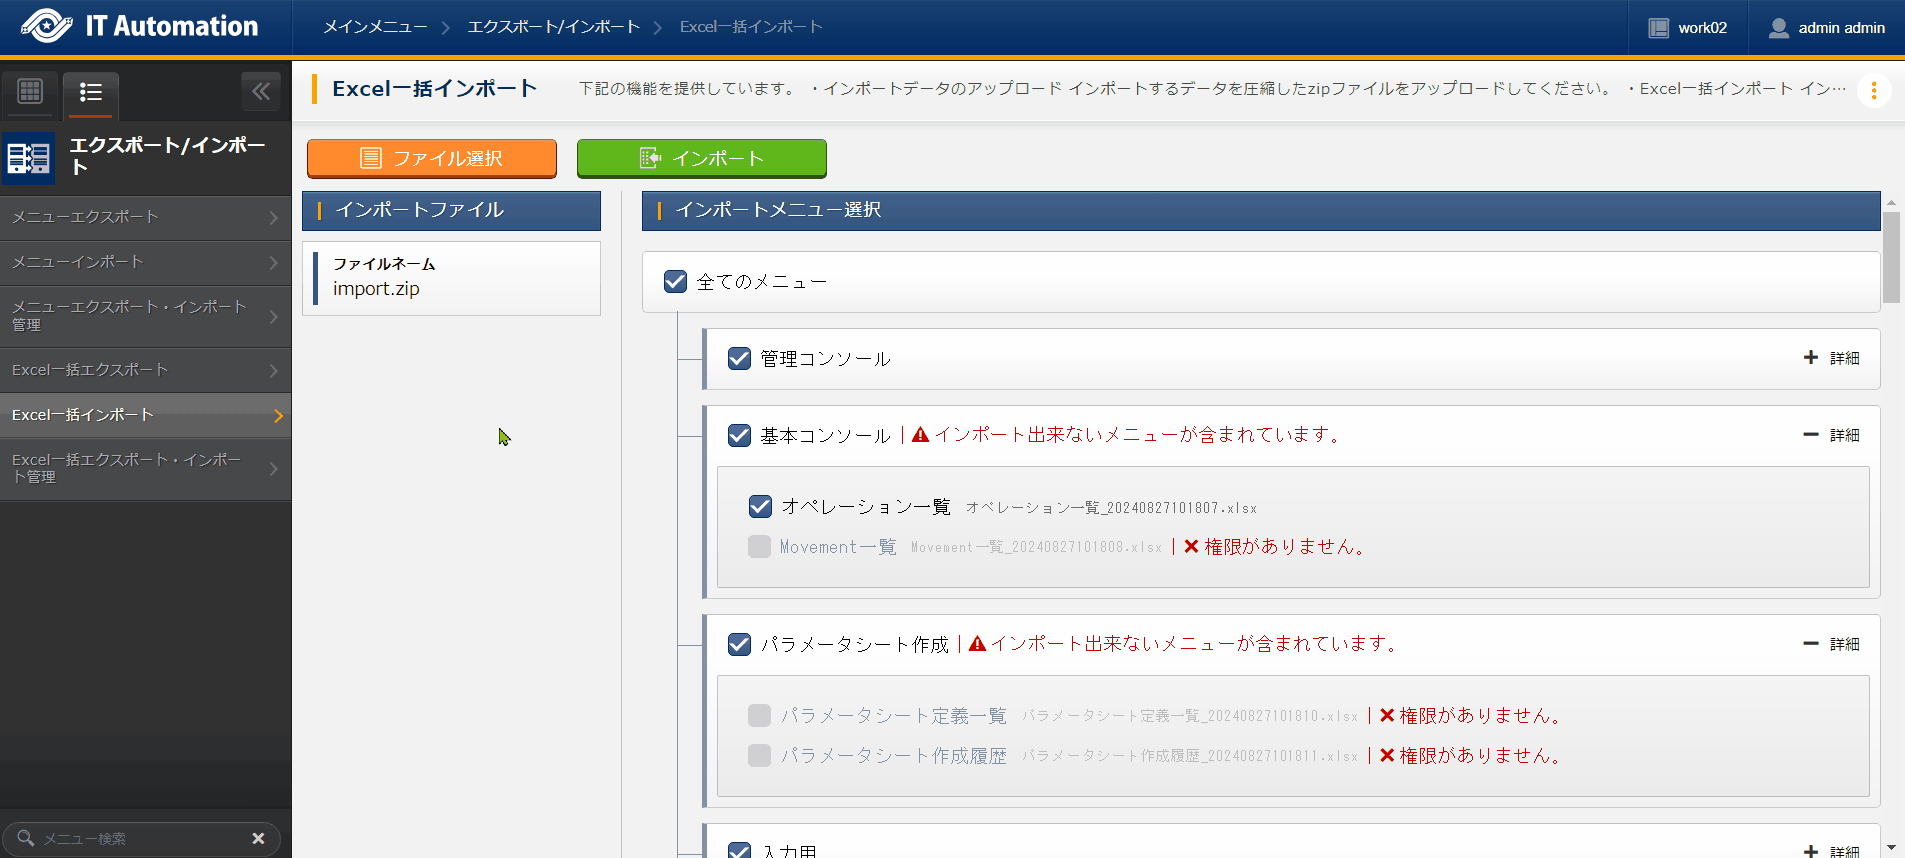Collapse パラメータシート作成 details section
The image size is (1905, 858).
point(1832,644)
